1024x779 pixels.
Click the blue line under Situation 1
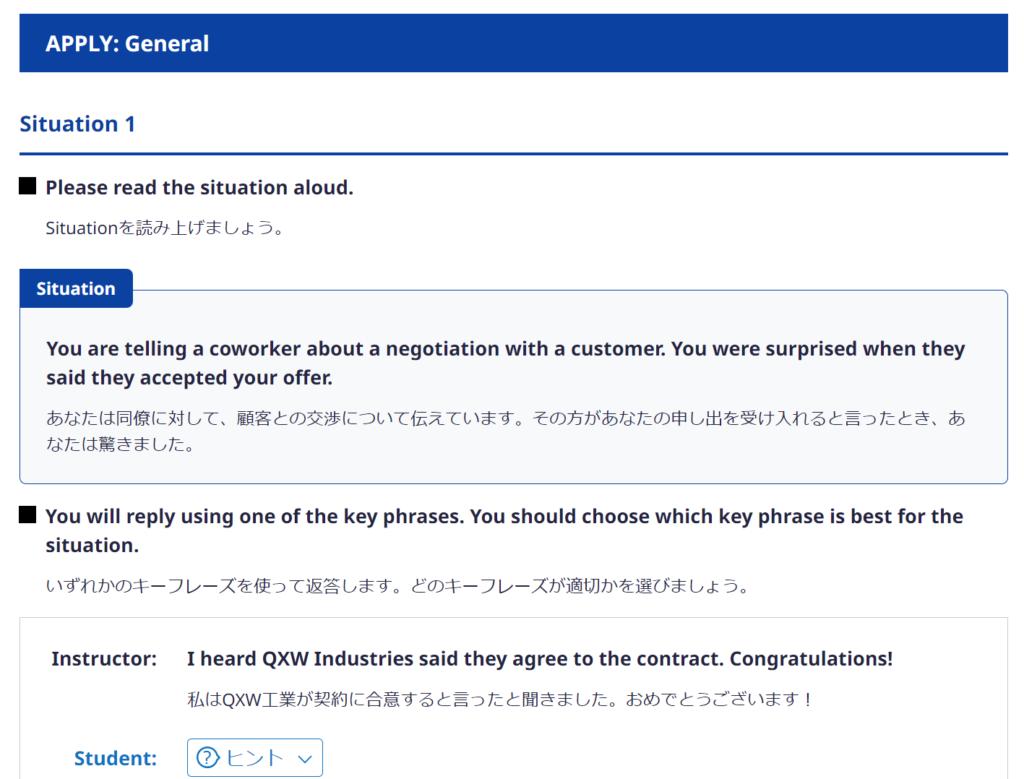(x=513, y=154)
